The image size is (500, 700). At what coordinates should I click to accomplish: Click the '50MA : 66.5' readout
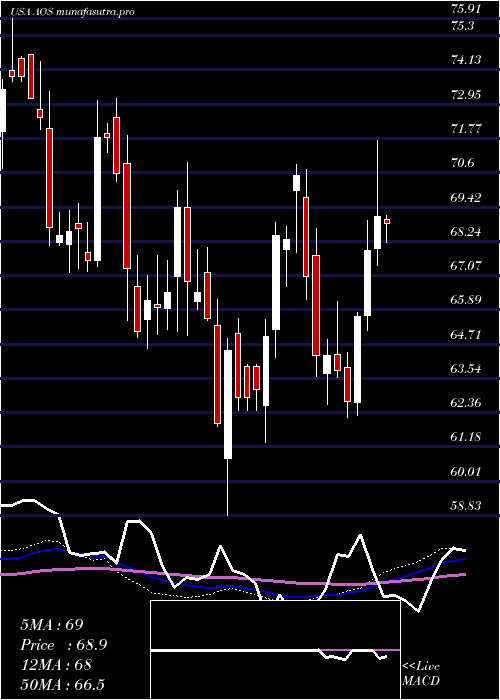click(x=62, y=684)
